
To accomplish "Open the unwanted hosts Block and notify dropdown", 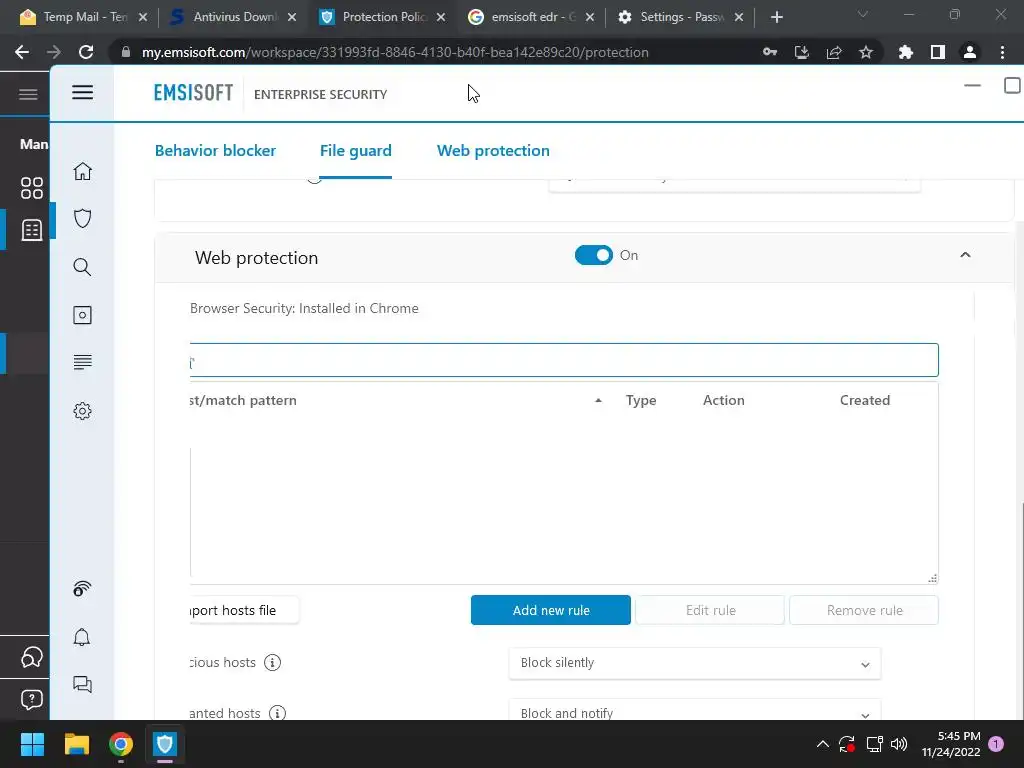I will 695,712.
